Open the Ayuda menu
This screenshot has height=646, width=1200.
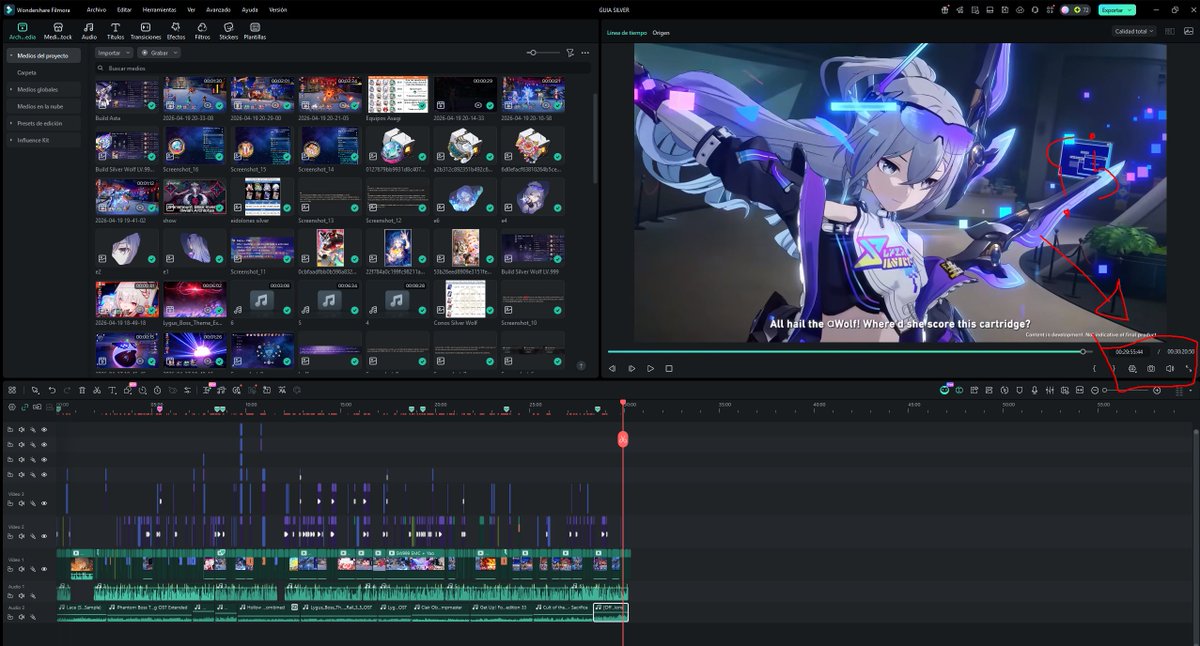[249, 9]
